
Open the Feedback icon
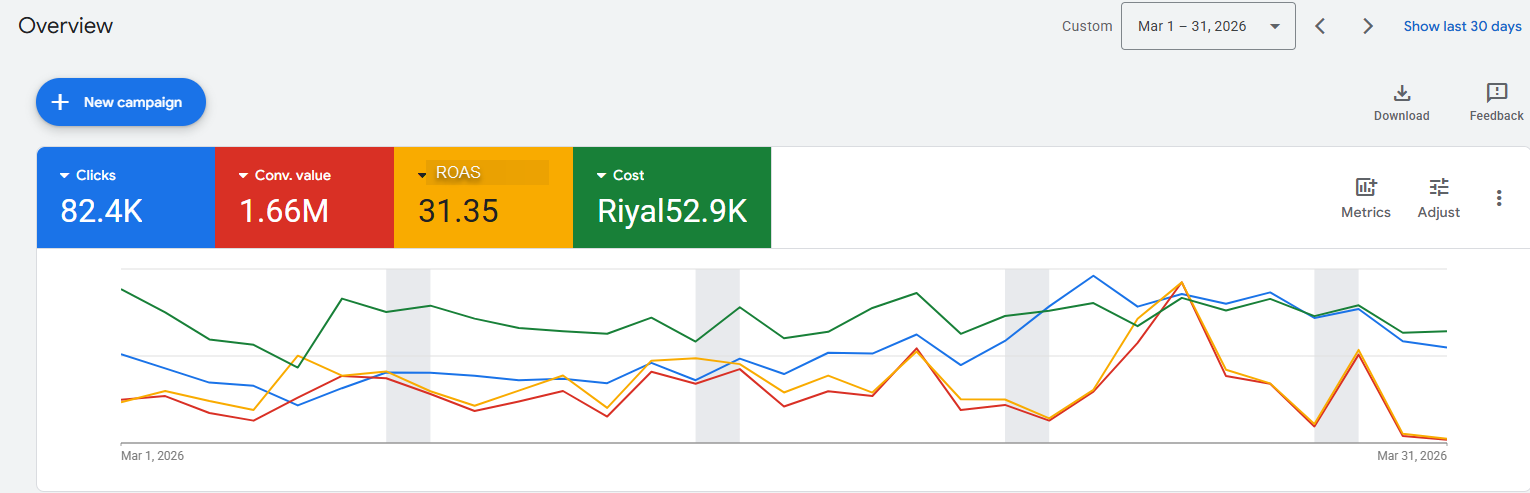[x=1497, y=93]
